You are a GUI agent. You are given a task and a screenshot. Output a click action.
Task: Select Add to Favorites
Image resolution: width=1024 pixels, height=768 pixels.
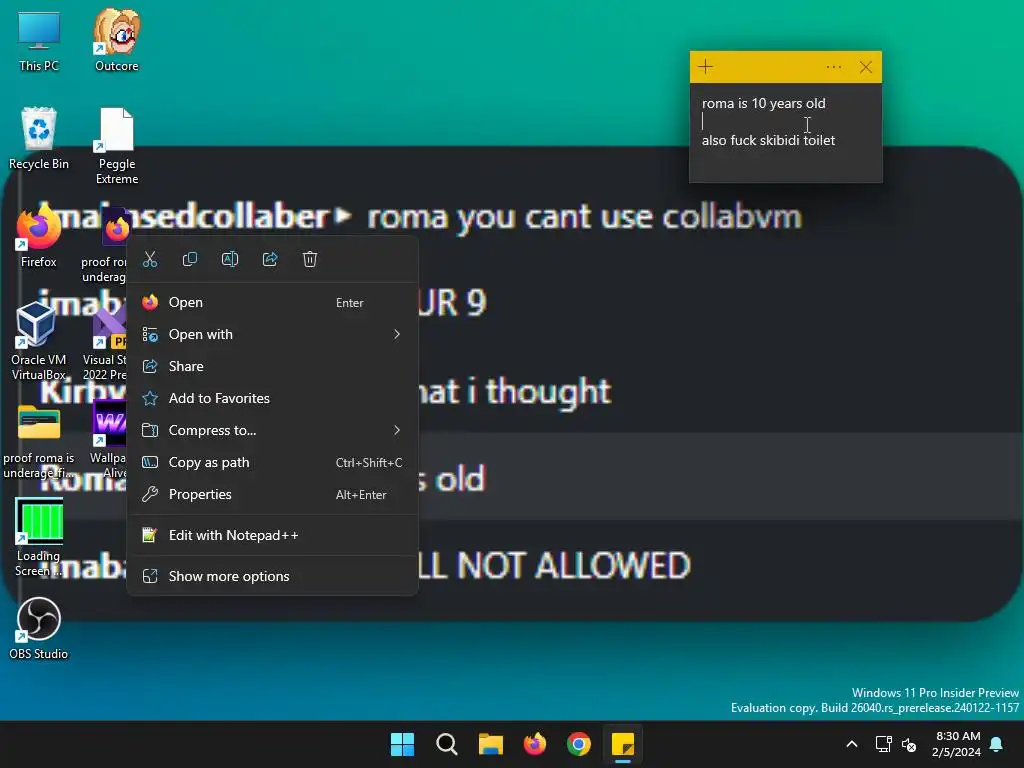[272, 398]
